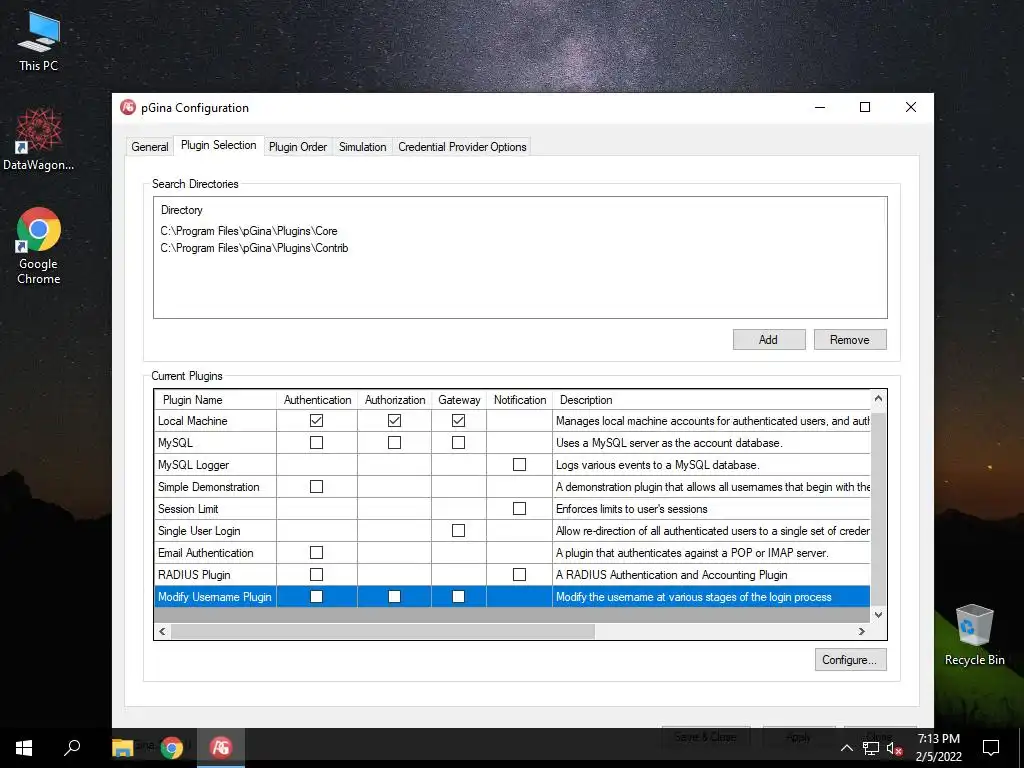
Task: Enable MySQL Authorization checkbox
Action: coord(394,443)
